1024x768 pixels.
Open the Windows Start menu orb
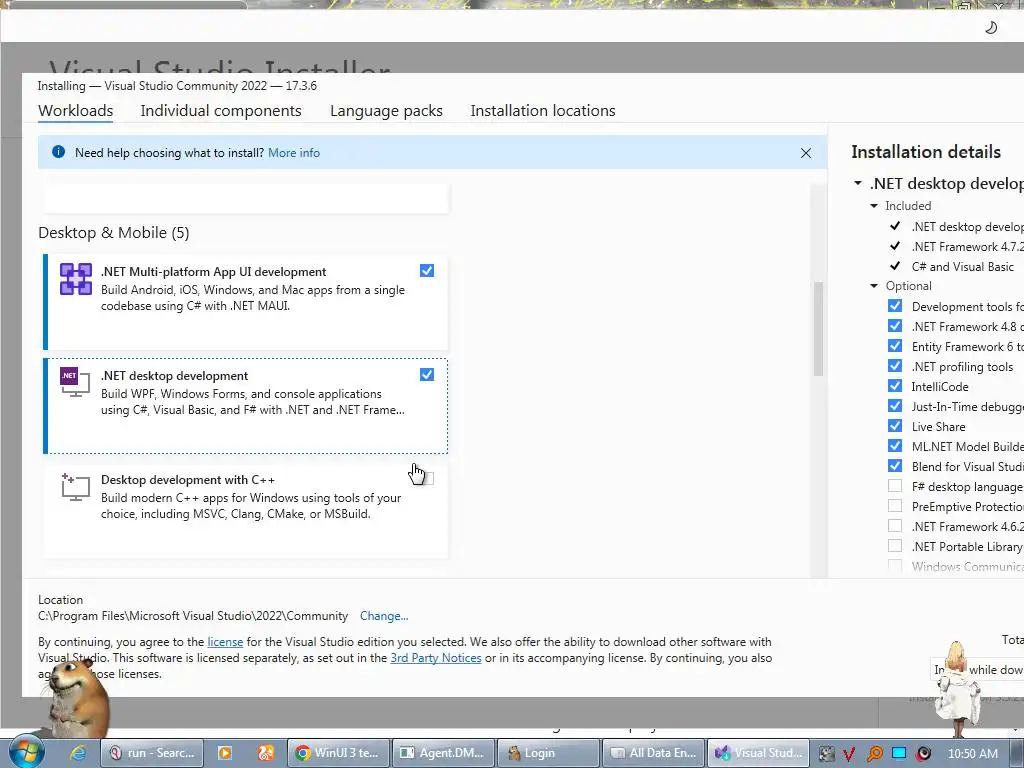[26, 752]
